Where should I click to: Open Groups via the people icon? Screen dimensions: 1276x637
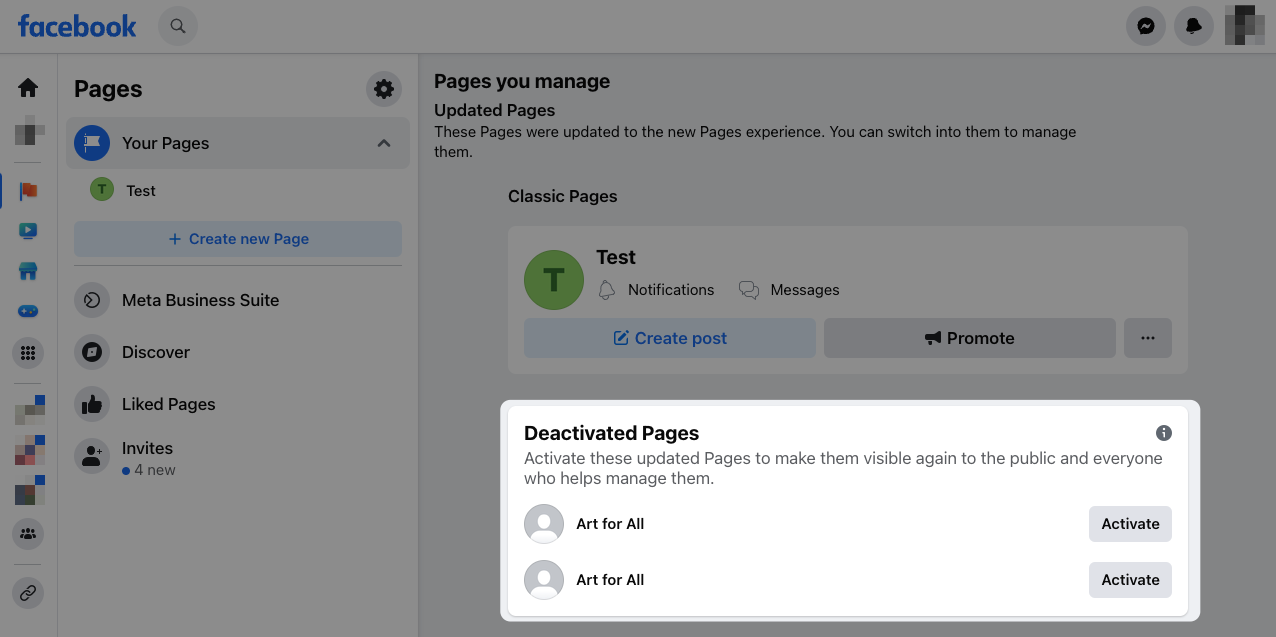click(x=27, y=534)
